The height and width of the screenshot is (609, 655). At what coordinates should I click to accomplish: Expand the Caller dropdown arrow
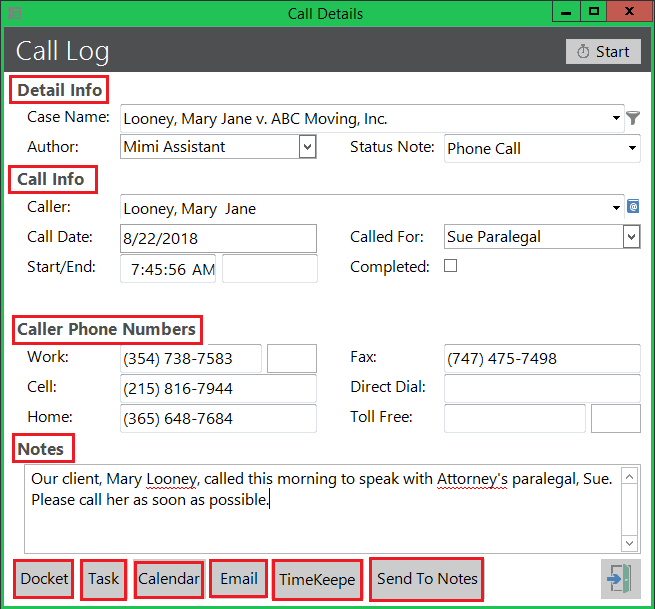tap(616, 208)
